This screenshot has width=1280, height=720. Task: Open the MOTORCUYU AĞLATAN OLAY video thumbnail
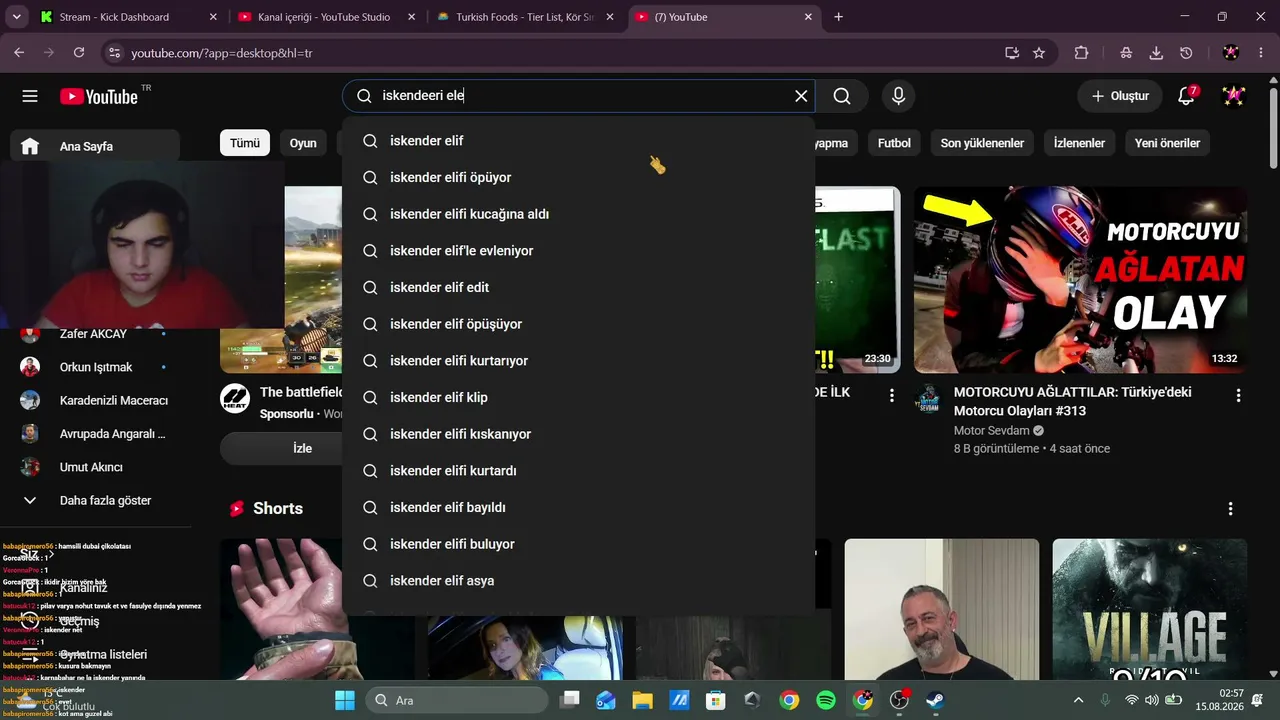click(1080, 280)
